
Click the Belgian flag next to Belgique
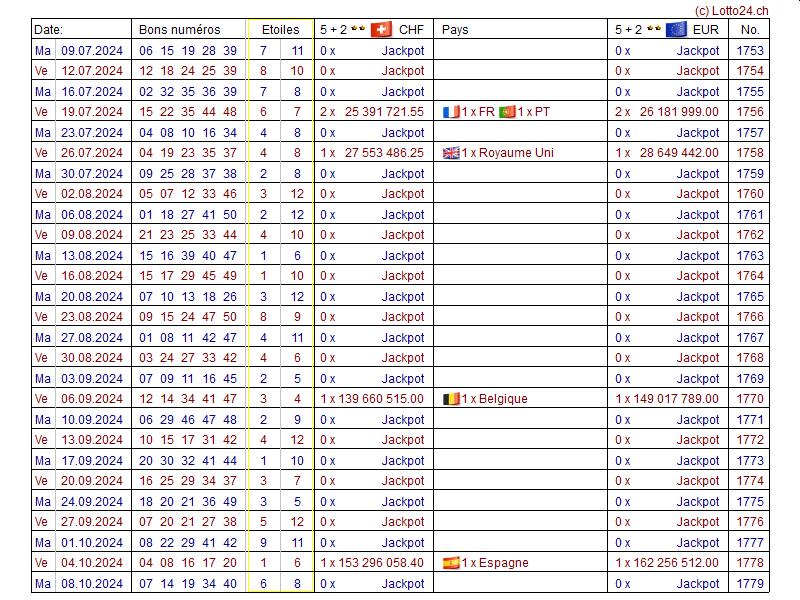451,399
